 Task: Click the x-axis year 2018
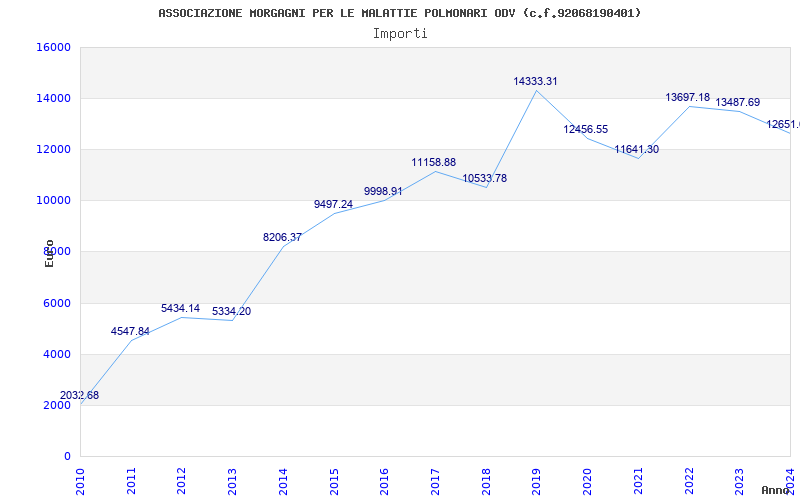pyautogui.click(x=486, y=481)
